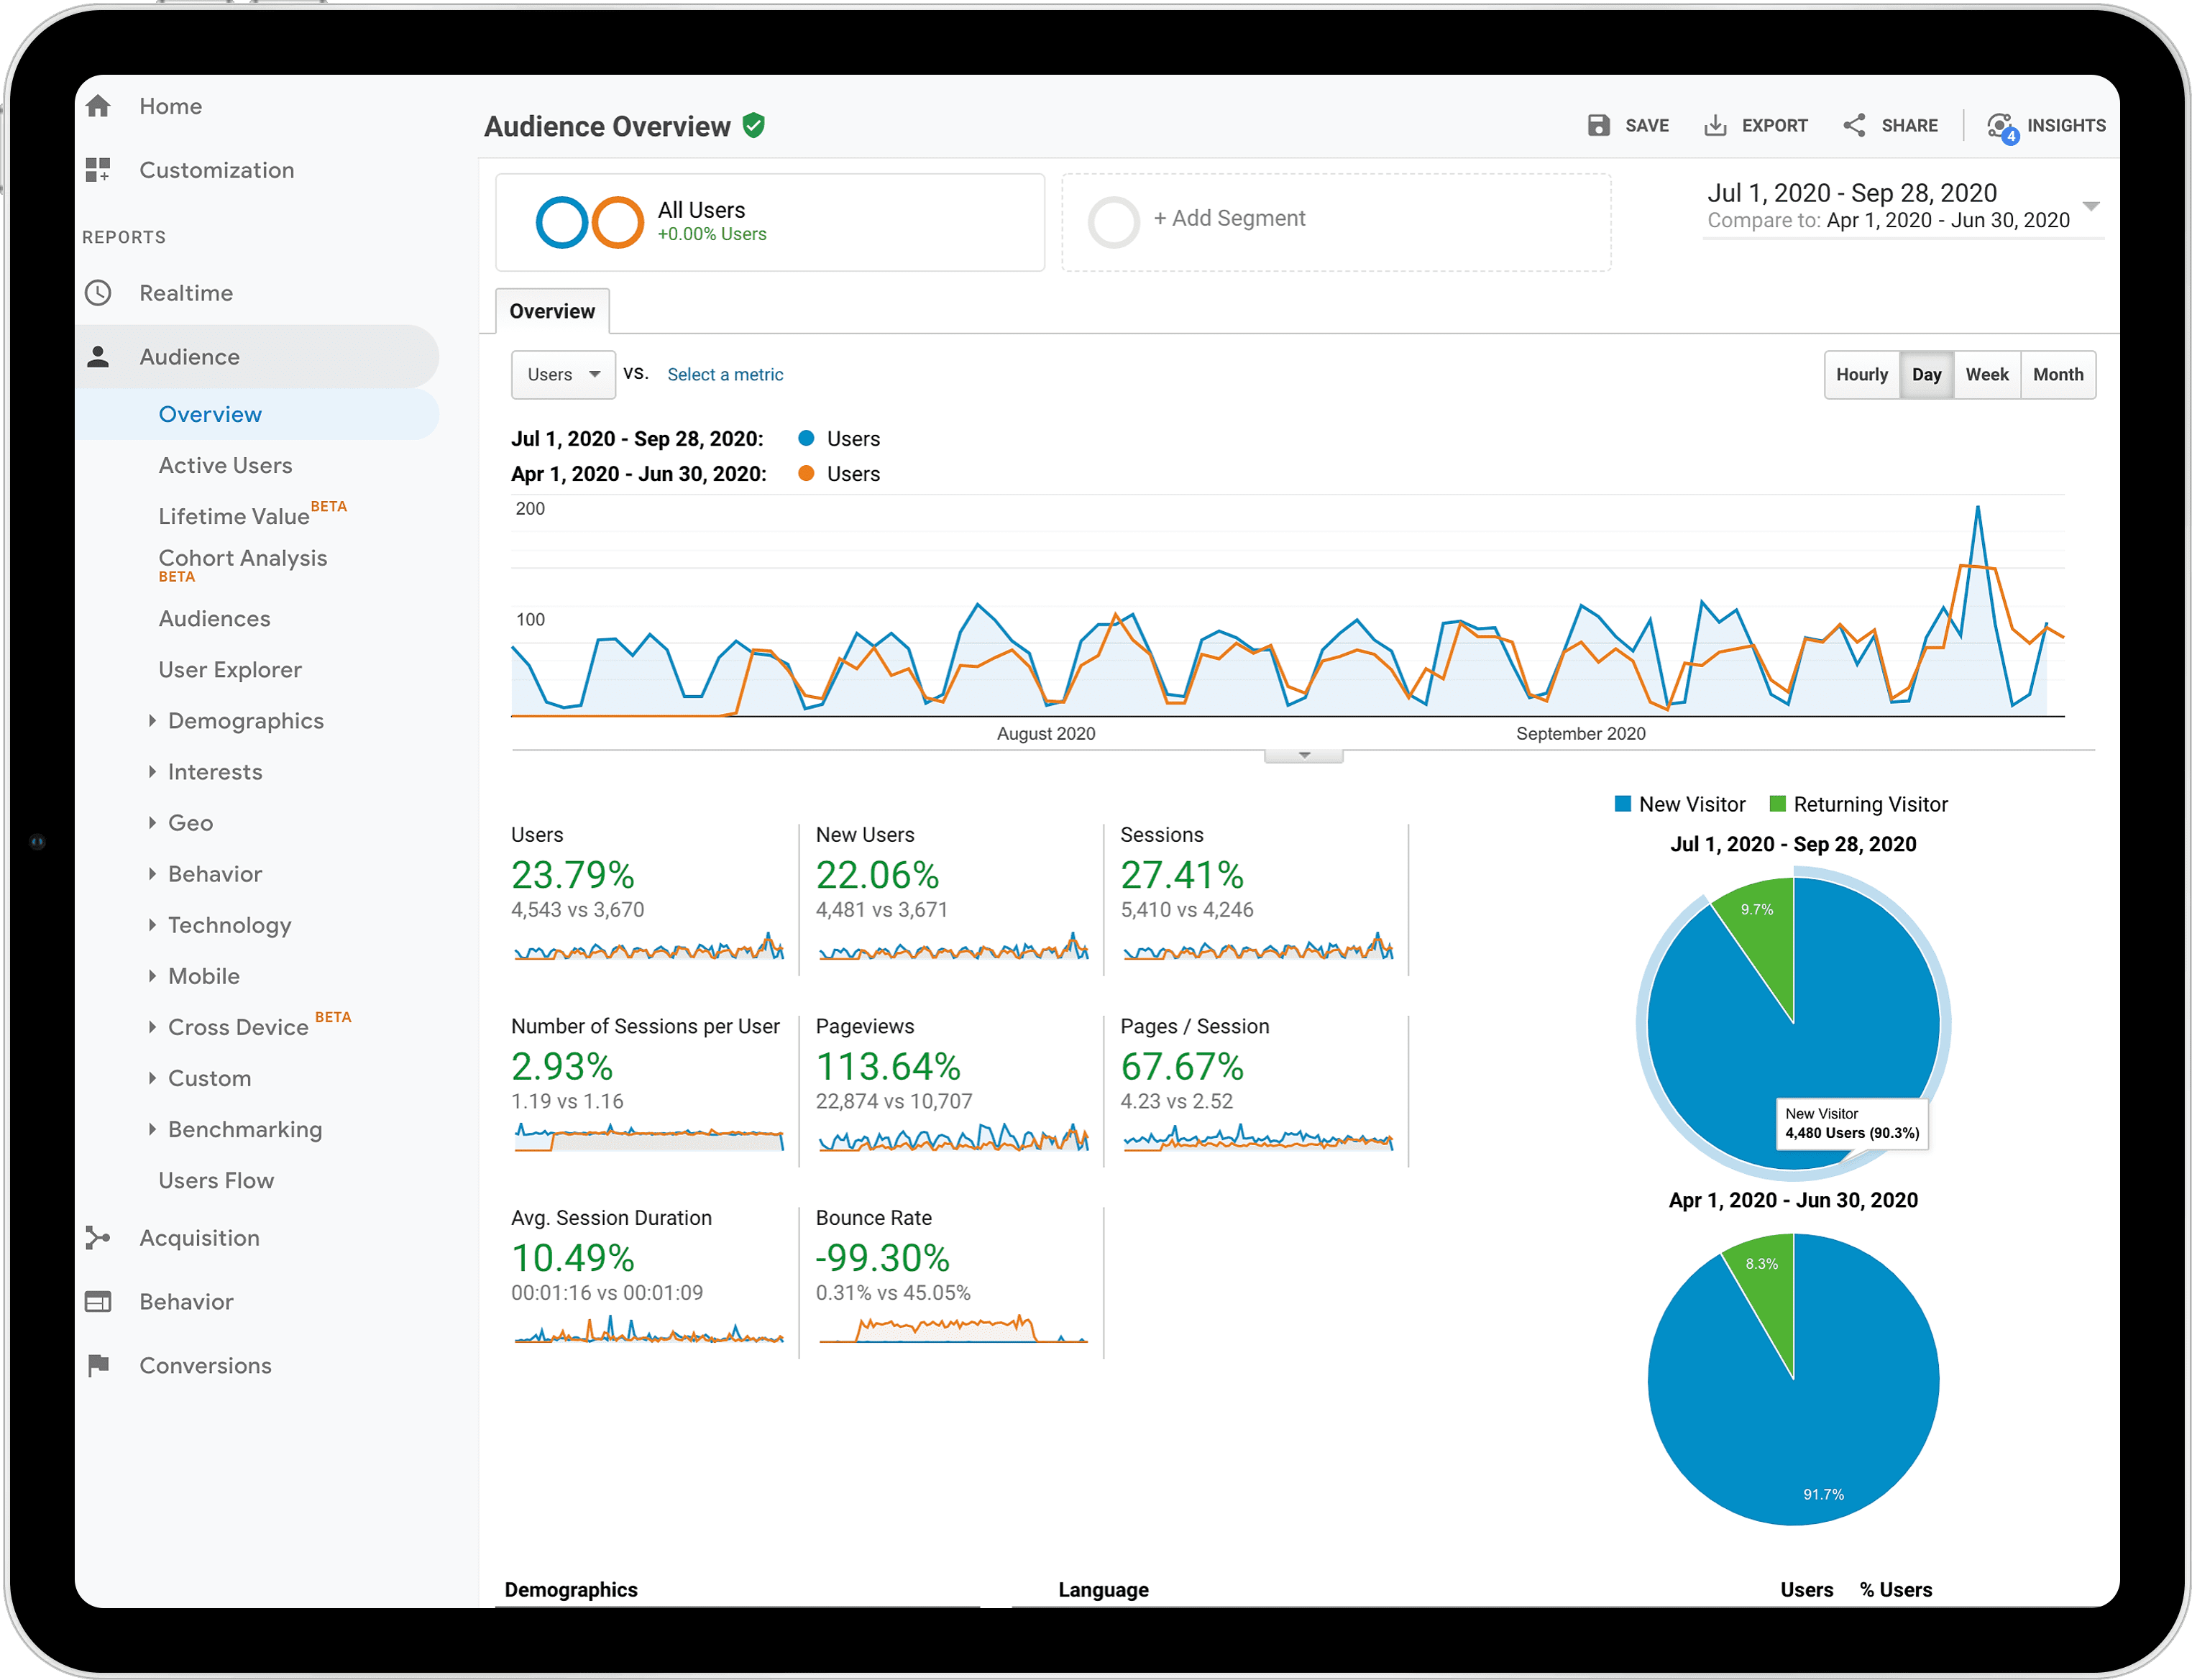Screen dimensions: 2192x1680
Task: Expand the Mobile submenu
Action: pos(152,976)
